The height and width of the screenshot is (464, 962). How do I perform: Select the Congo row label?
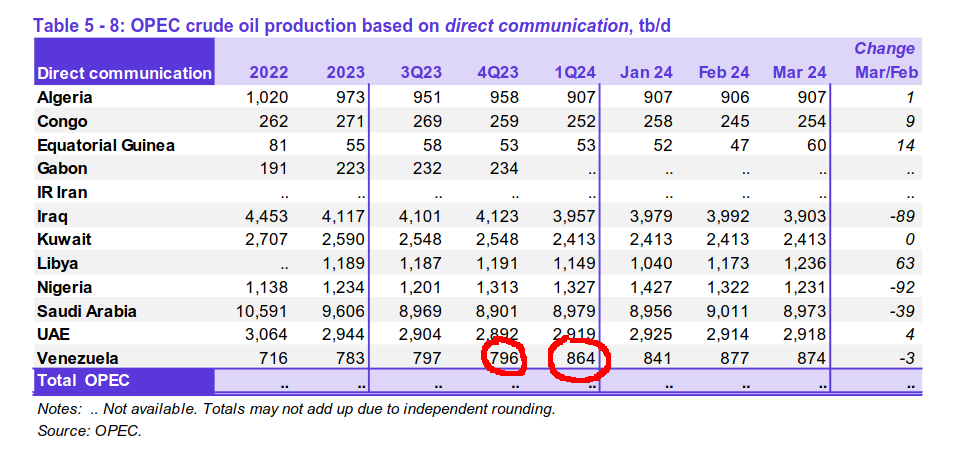tap(62, 122)
